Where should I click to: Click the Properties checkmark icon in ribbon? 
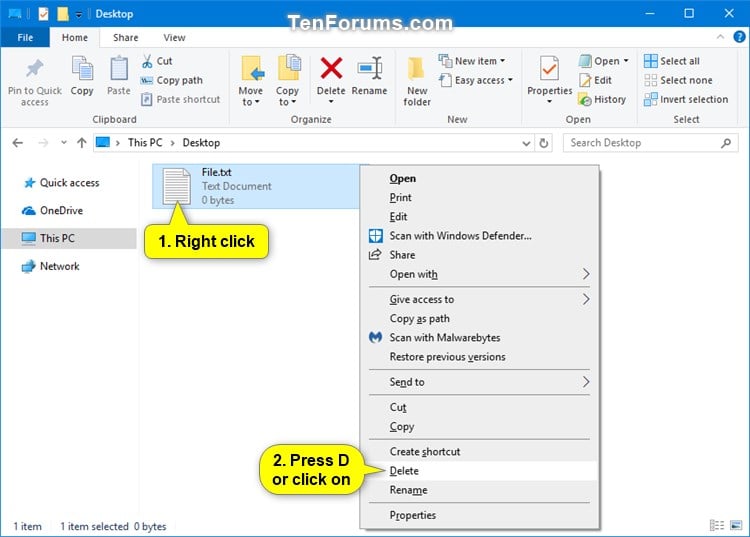pos(549,68)
